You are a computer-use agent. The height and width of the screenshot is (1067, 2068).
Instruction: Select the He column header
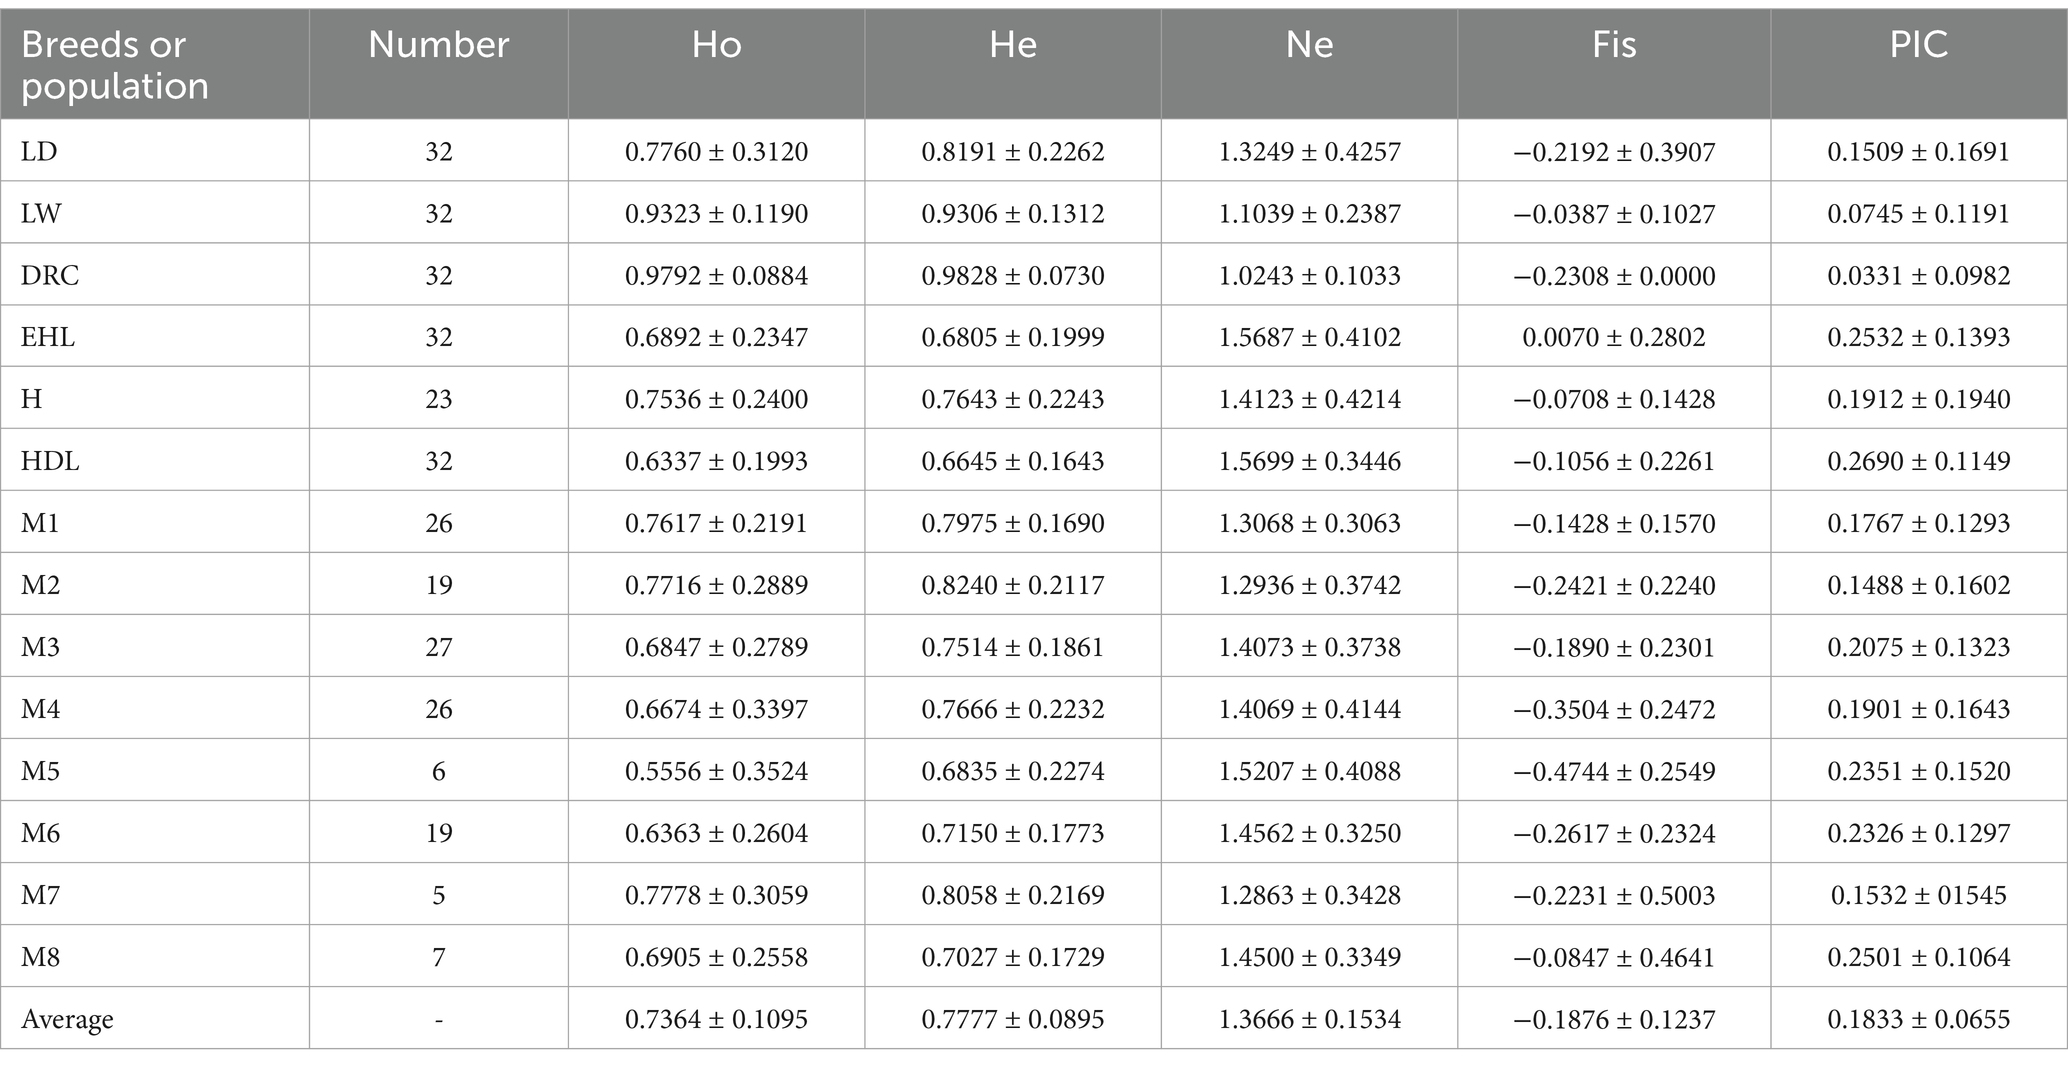1013,45
